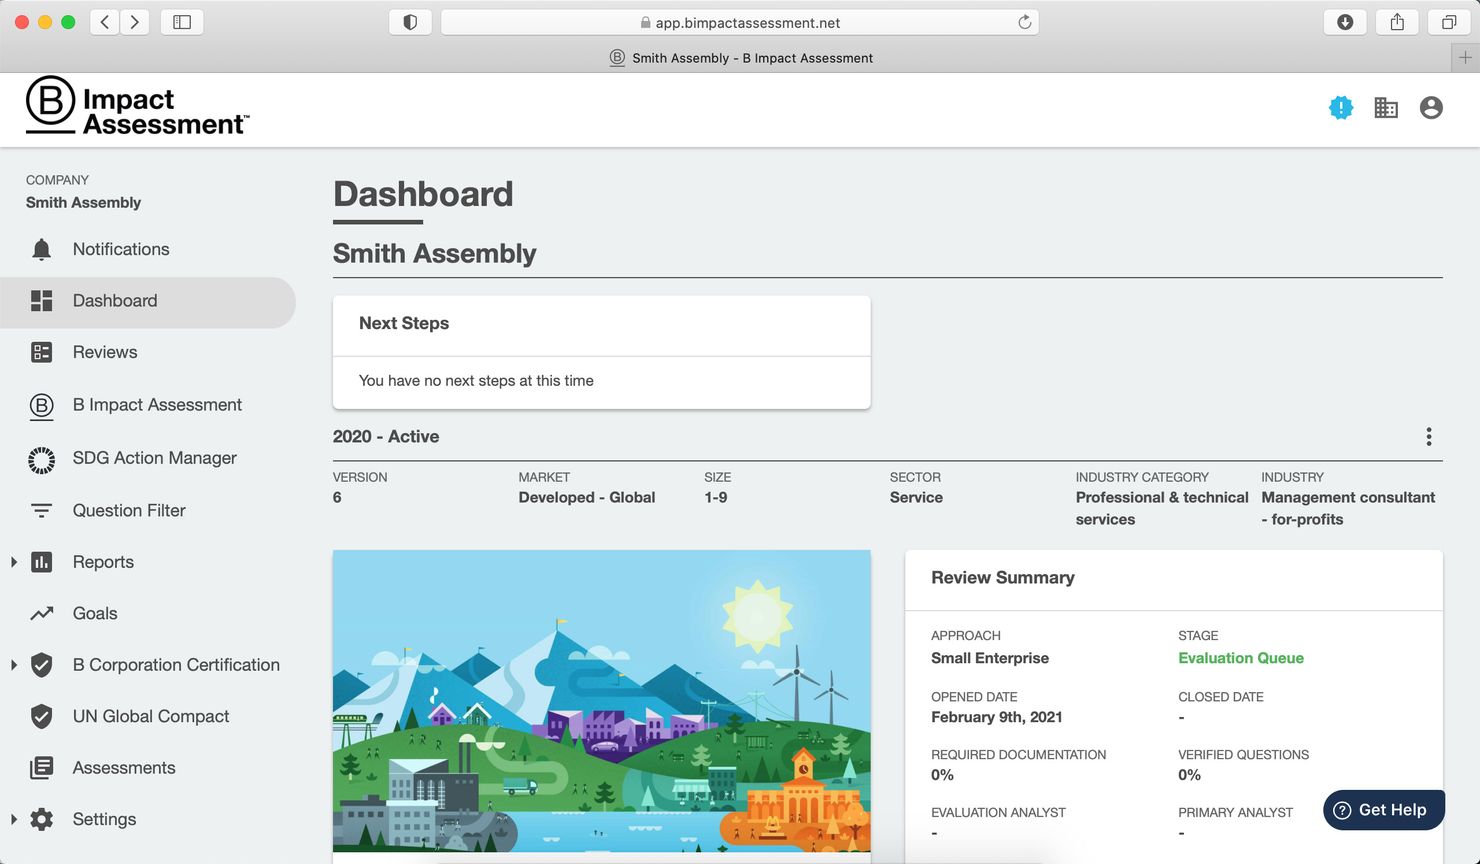Open the company building icon in the header
The height and width of the screenshot is (864, 1480).
pyautogui.click(x=1386, y=107)
